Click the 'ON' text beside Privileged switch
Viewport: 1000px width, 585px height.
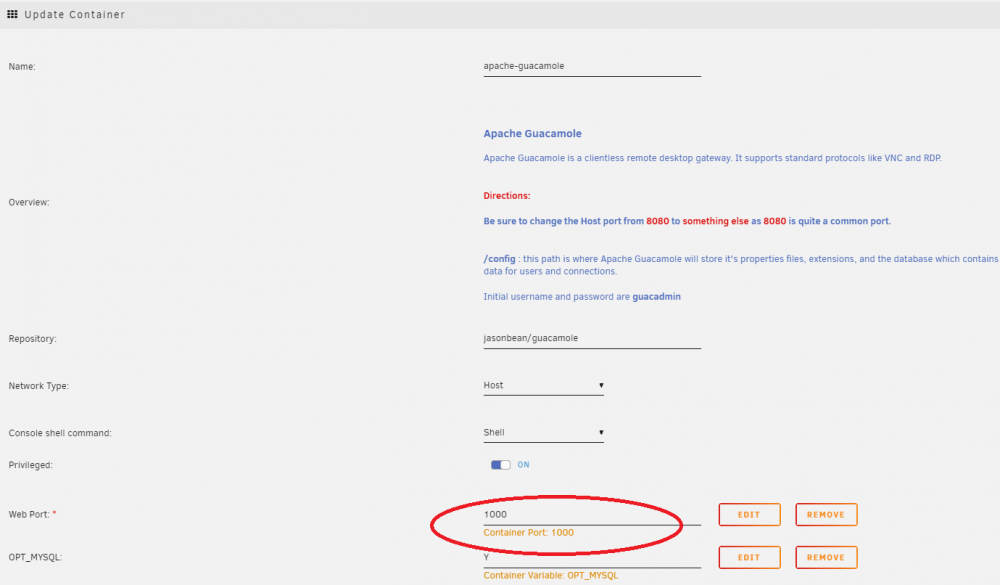coord(524,464)
